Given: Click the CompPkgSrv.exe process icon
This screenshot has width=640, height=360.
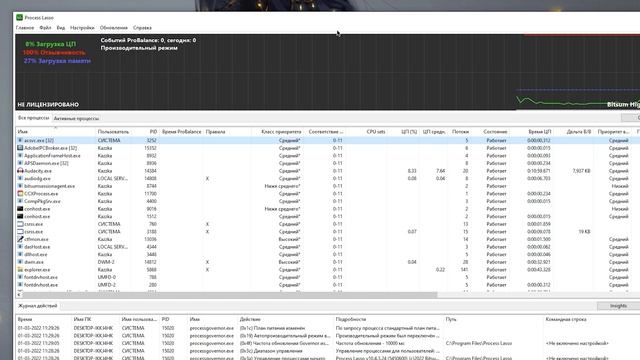Looking at the screenshot, I should 20,201.
